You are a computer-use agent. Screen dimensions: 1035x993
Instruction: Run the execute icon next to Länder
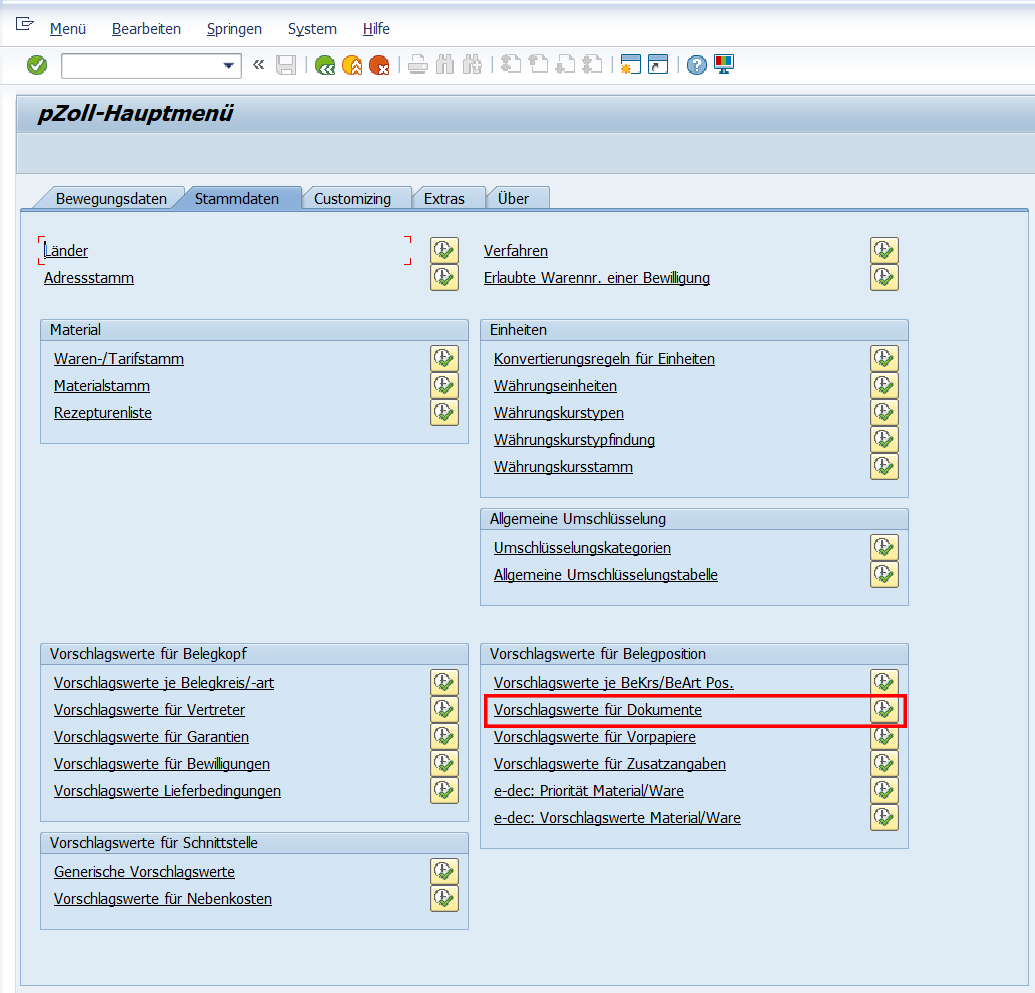(x=444, y=251)
